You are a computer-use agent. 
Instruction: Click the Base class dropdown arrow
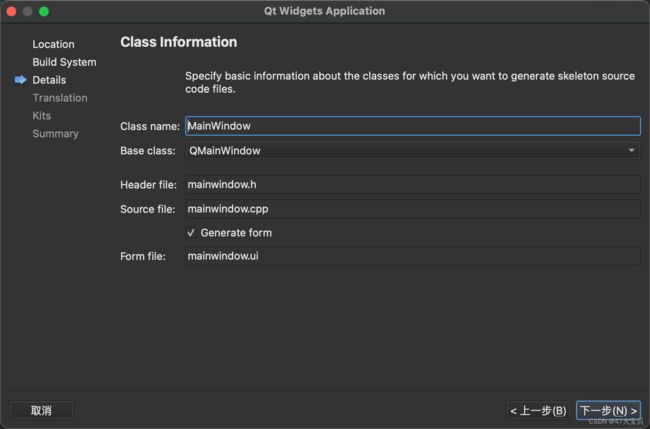coord(631,150)
